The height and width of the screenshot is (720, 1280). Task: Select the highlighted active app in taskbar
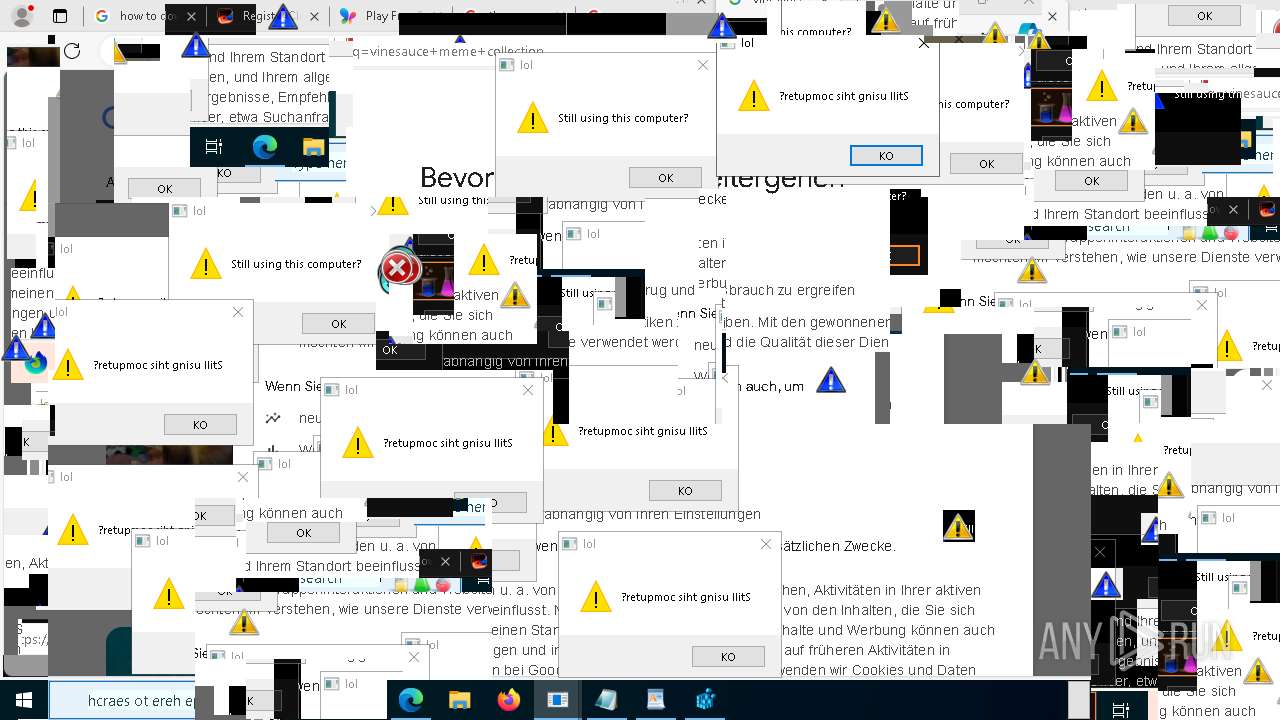coord(557,700)
